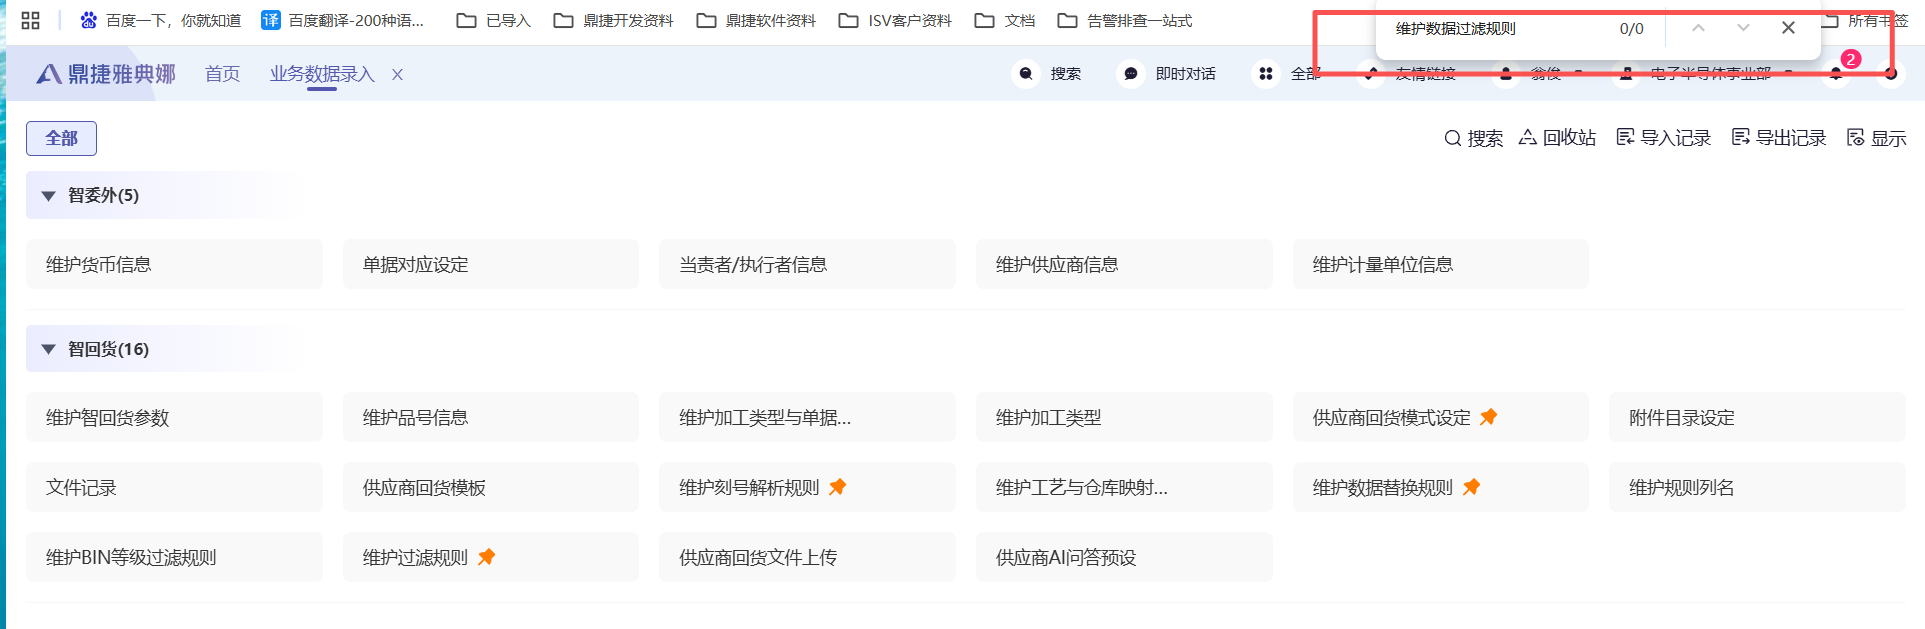Click the 全部 filter button
This screenshot has height=629, width=1925.
click(61, 138)
